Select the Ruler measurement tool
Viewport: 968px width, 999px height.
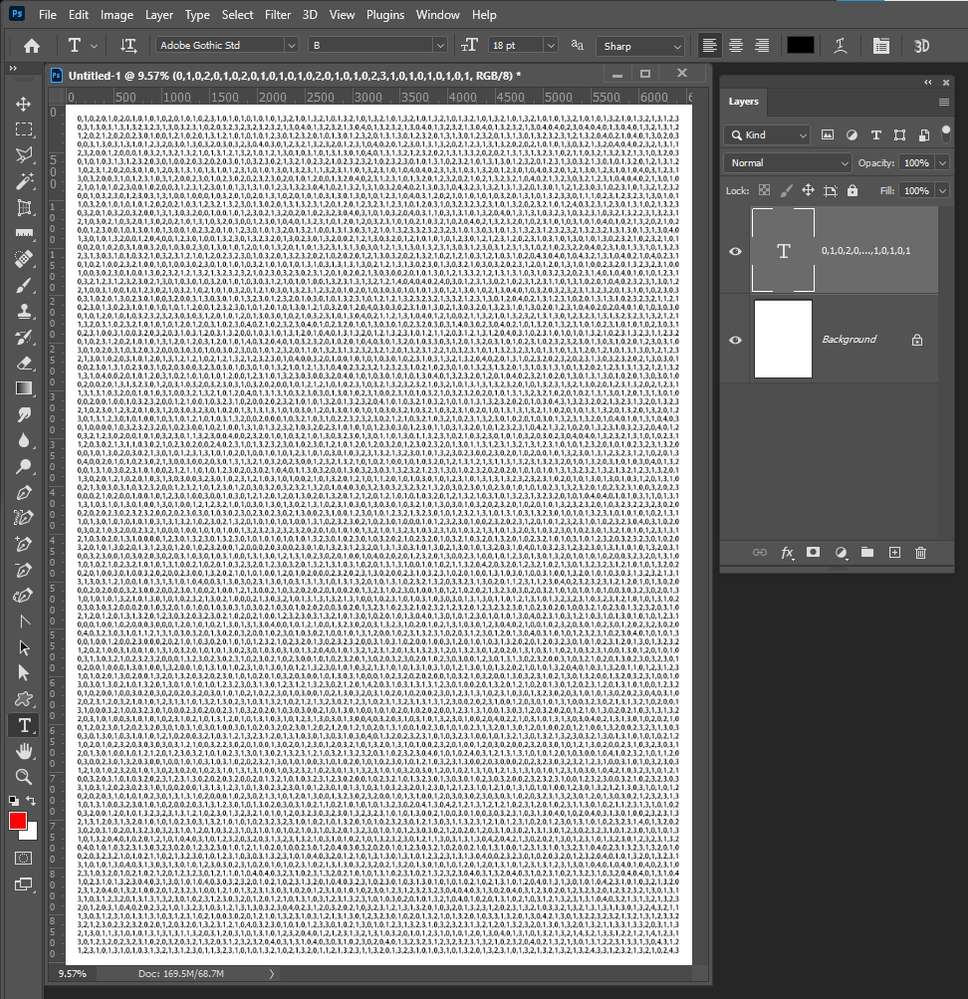pos(24,233)
